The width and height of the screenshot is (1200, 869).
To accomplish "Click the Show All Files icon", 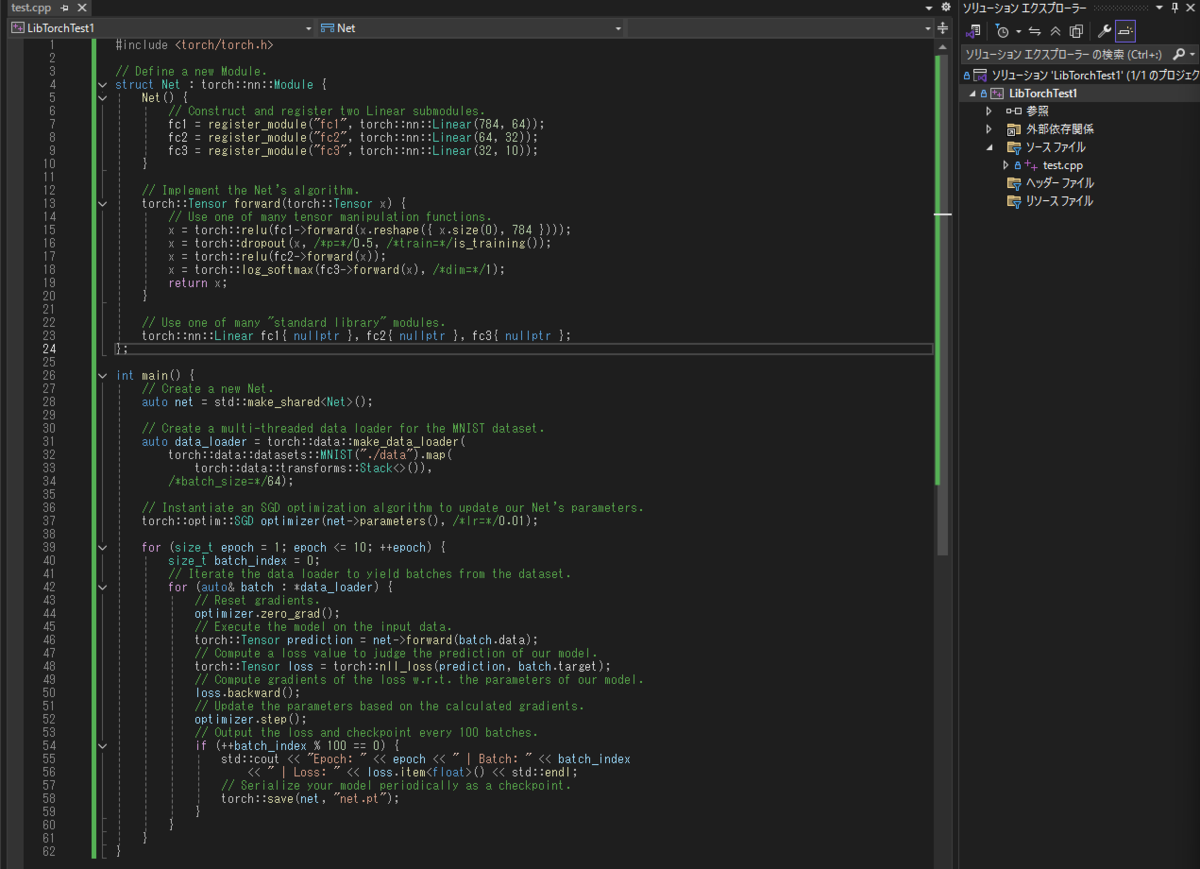I will click(1076, 31).
